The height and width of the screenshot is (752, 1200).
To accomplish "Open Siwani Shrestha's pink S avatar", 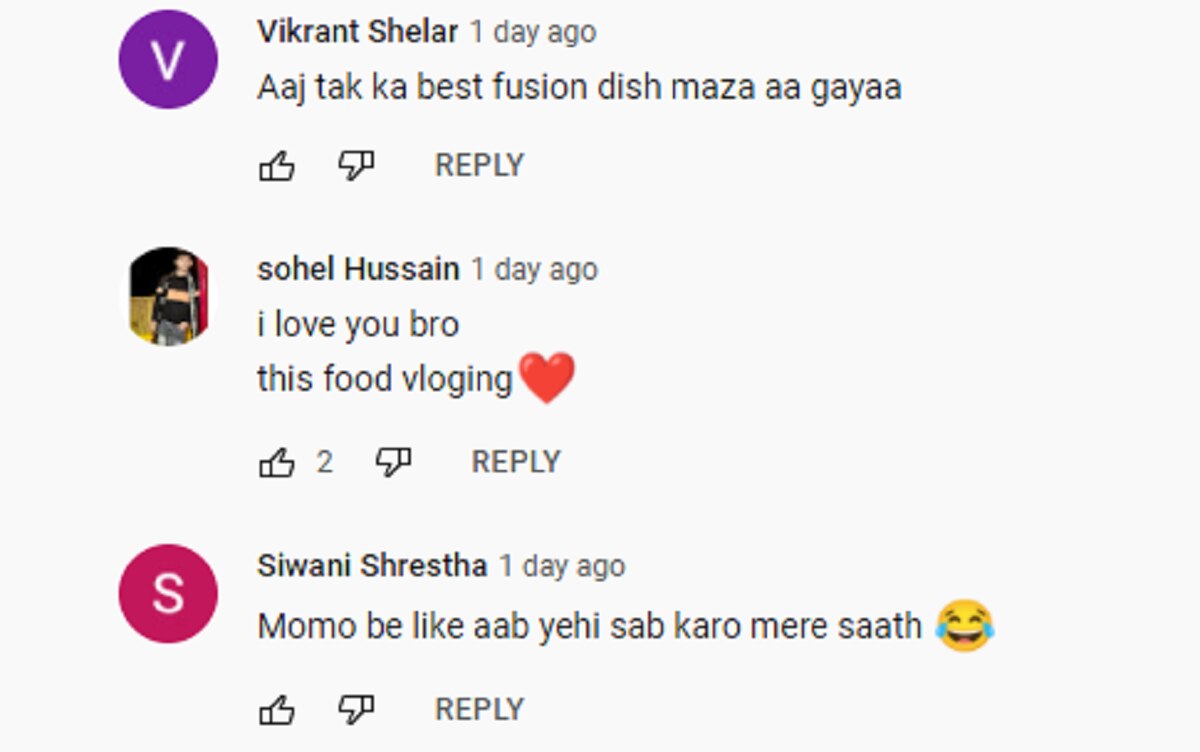I will click(168, 593).
